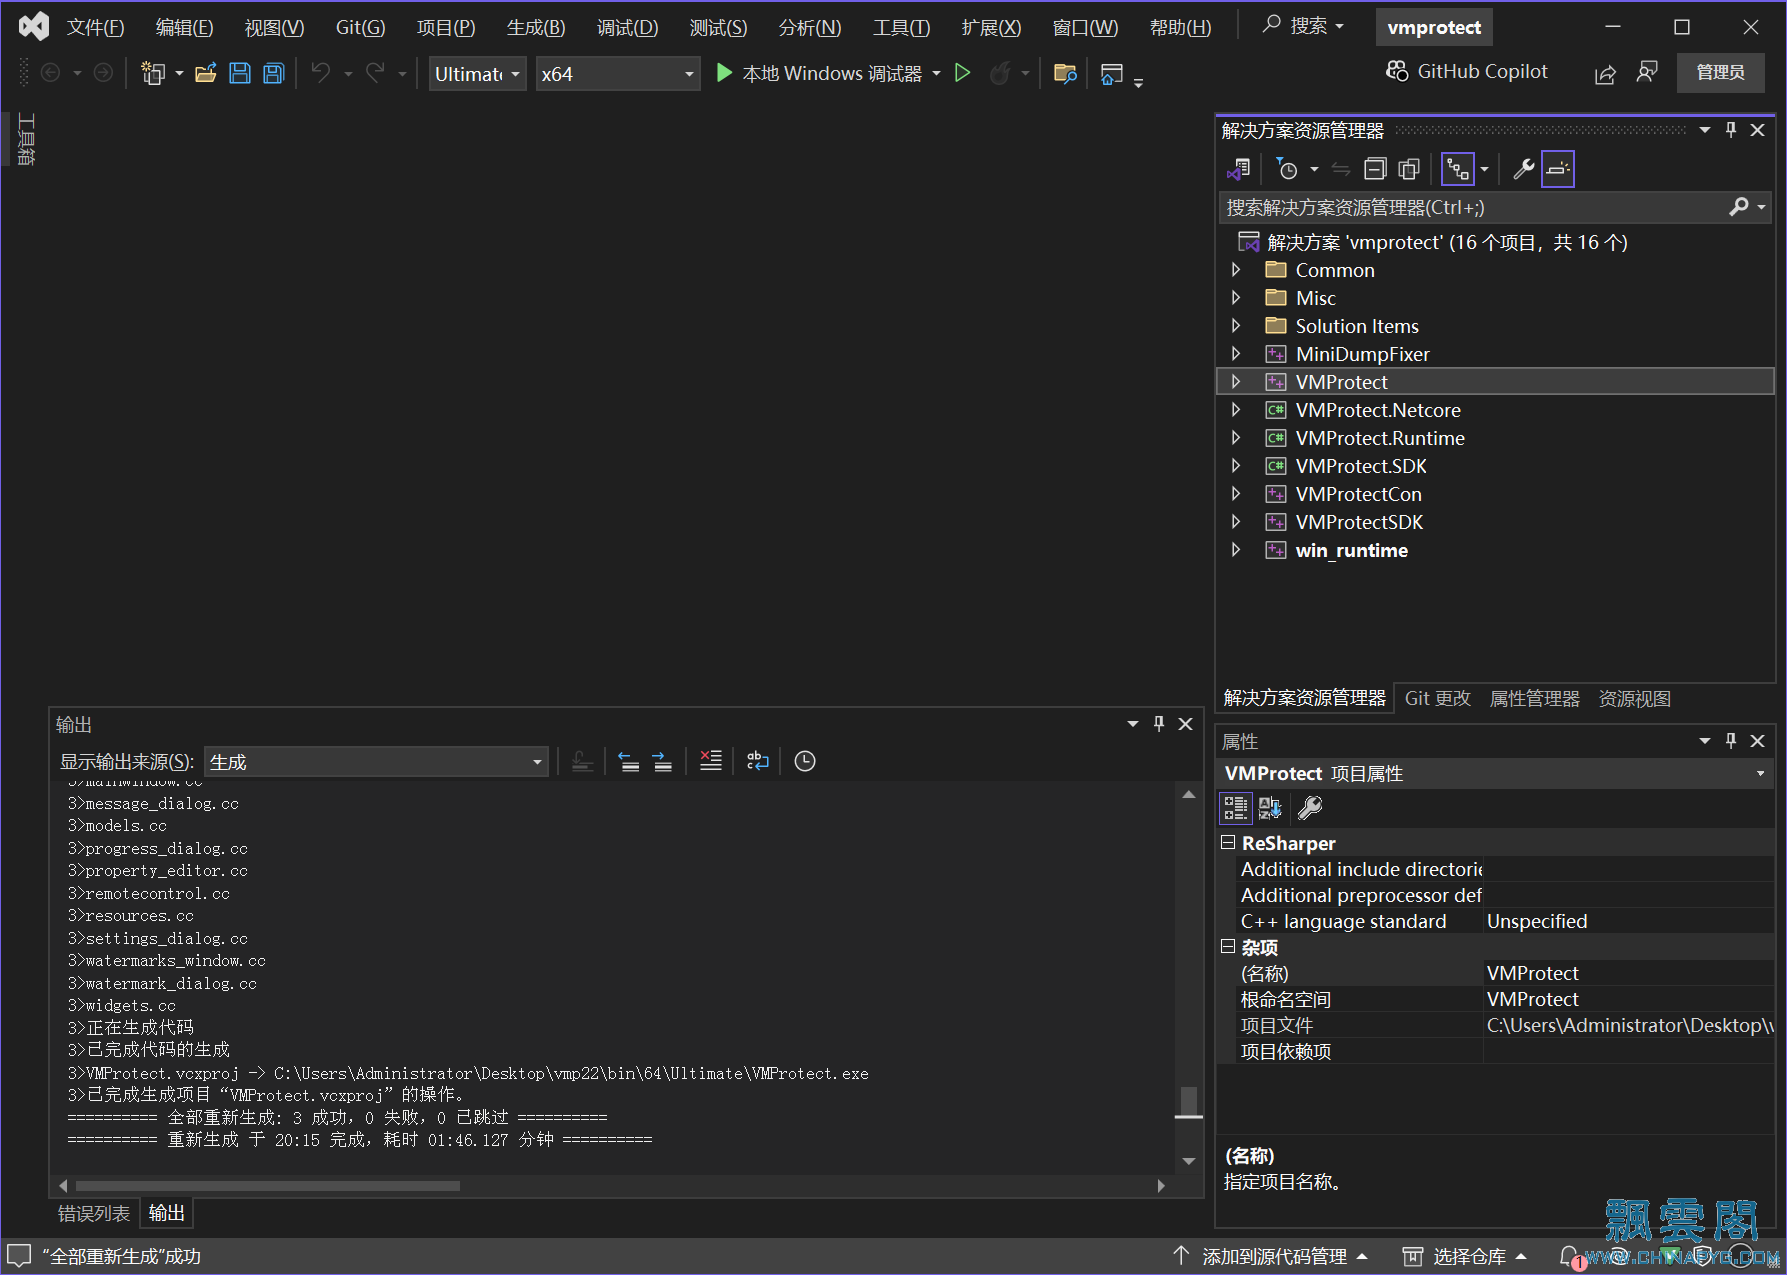Open the VMProtect 项目属性 object dropdown
1787x1275 pixels.
(x=1760, y=773)
